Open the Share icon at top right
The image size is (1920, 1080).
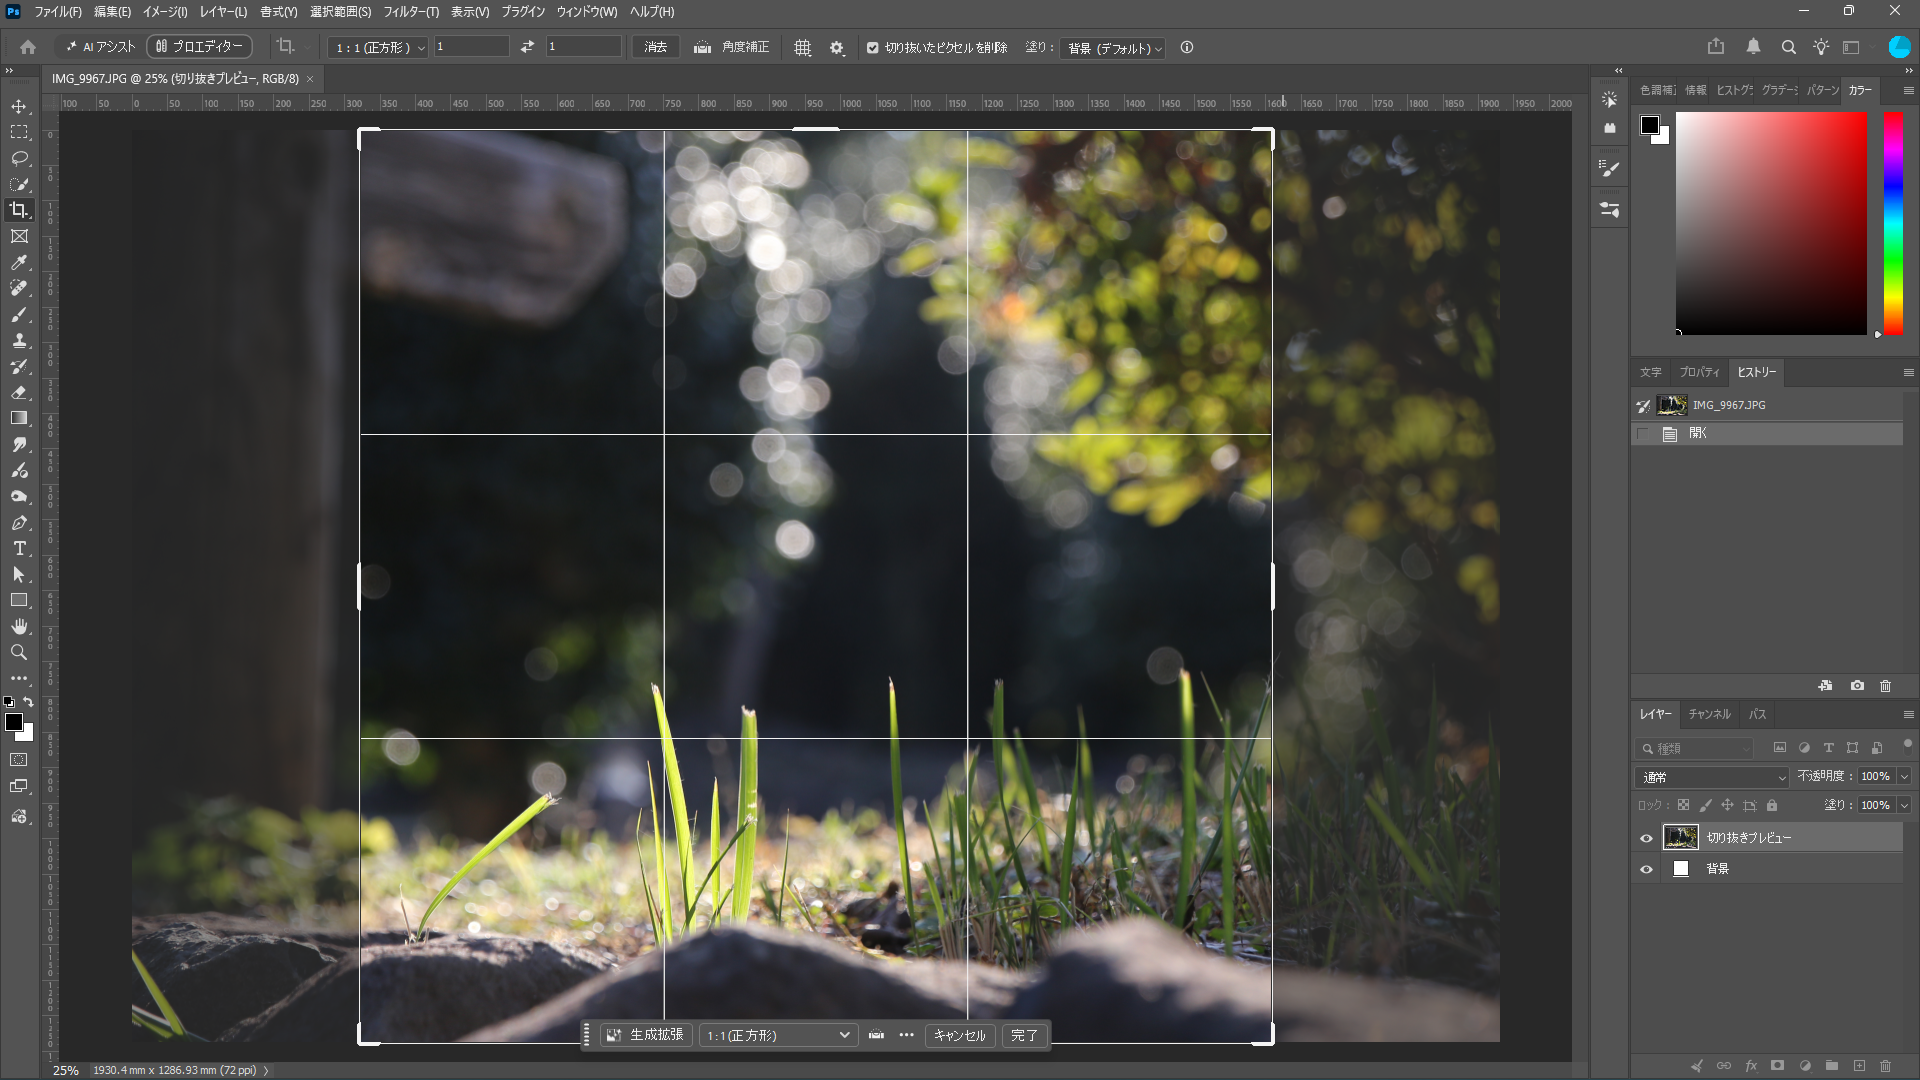tap(1716, 47)
